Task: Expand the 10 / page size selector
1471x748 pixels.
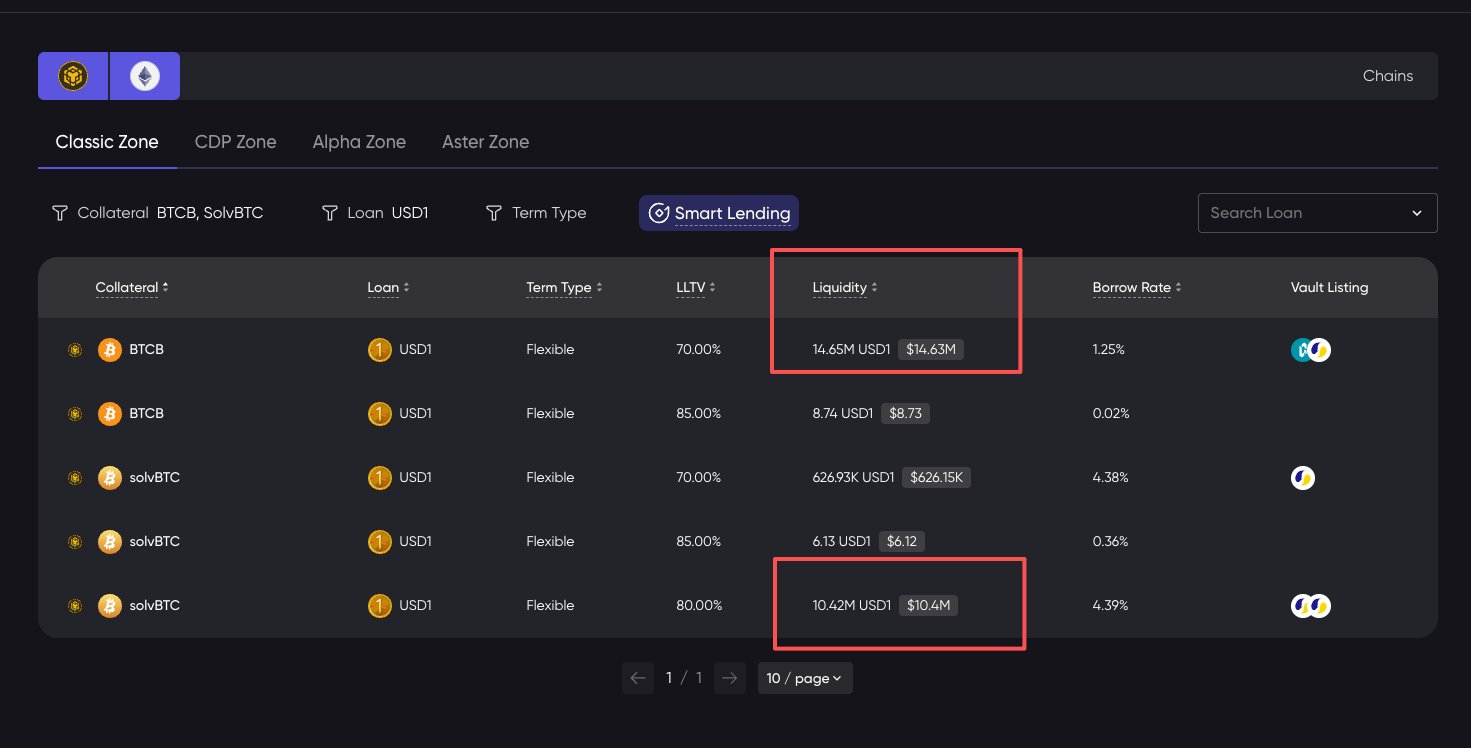Action: pos(804,678)
